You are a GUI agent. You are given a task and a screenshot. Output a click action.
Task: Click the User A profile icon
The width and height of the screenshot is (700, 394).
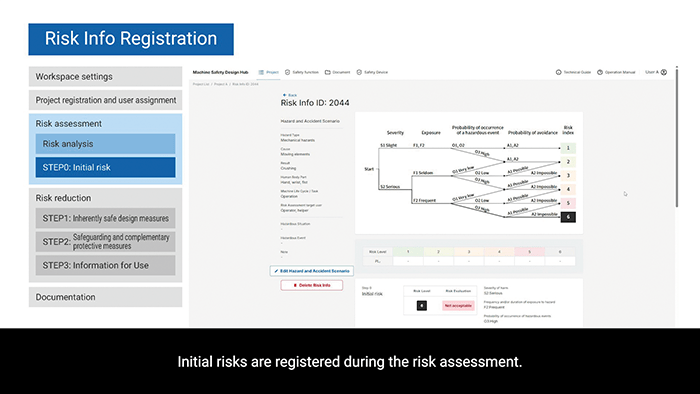point(664,72)
